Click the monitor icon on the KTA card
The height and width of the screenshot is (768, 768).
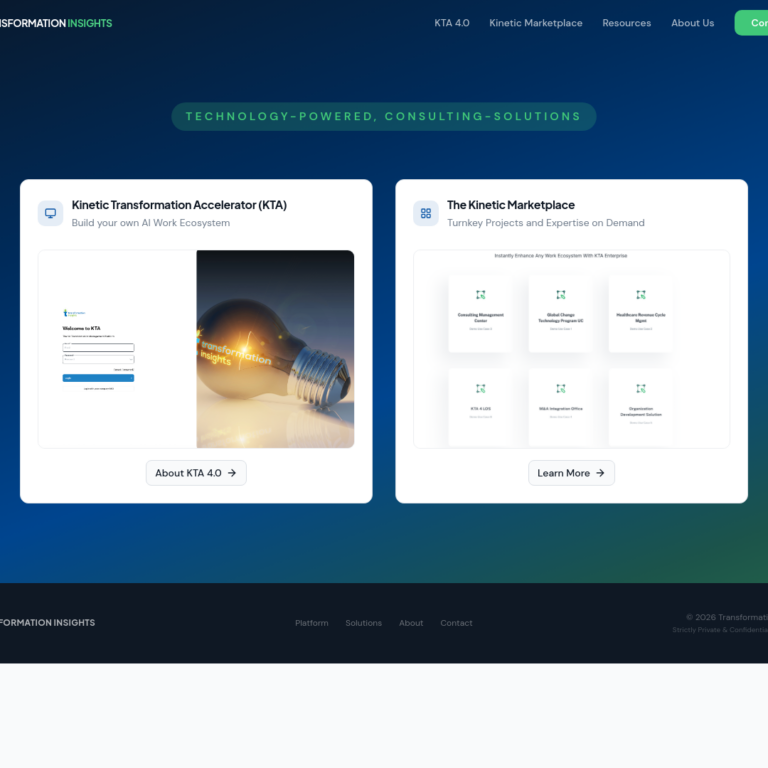(x=50, y=214)
